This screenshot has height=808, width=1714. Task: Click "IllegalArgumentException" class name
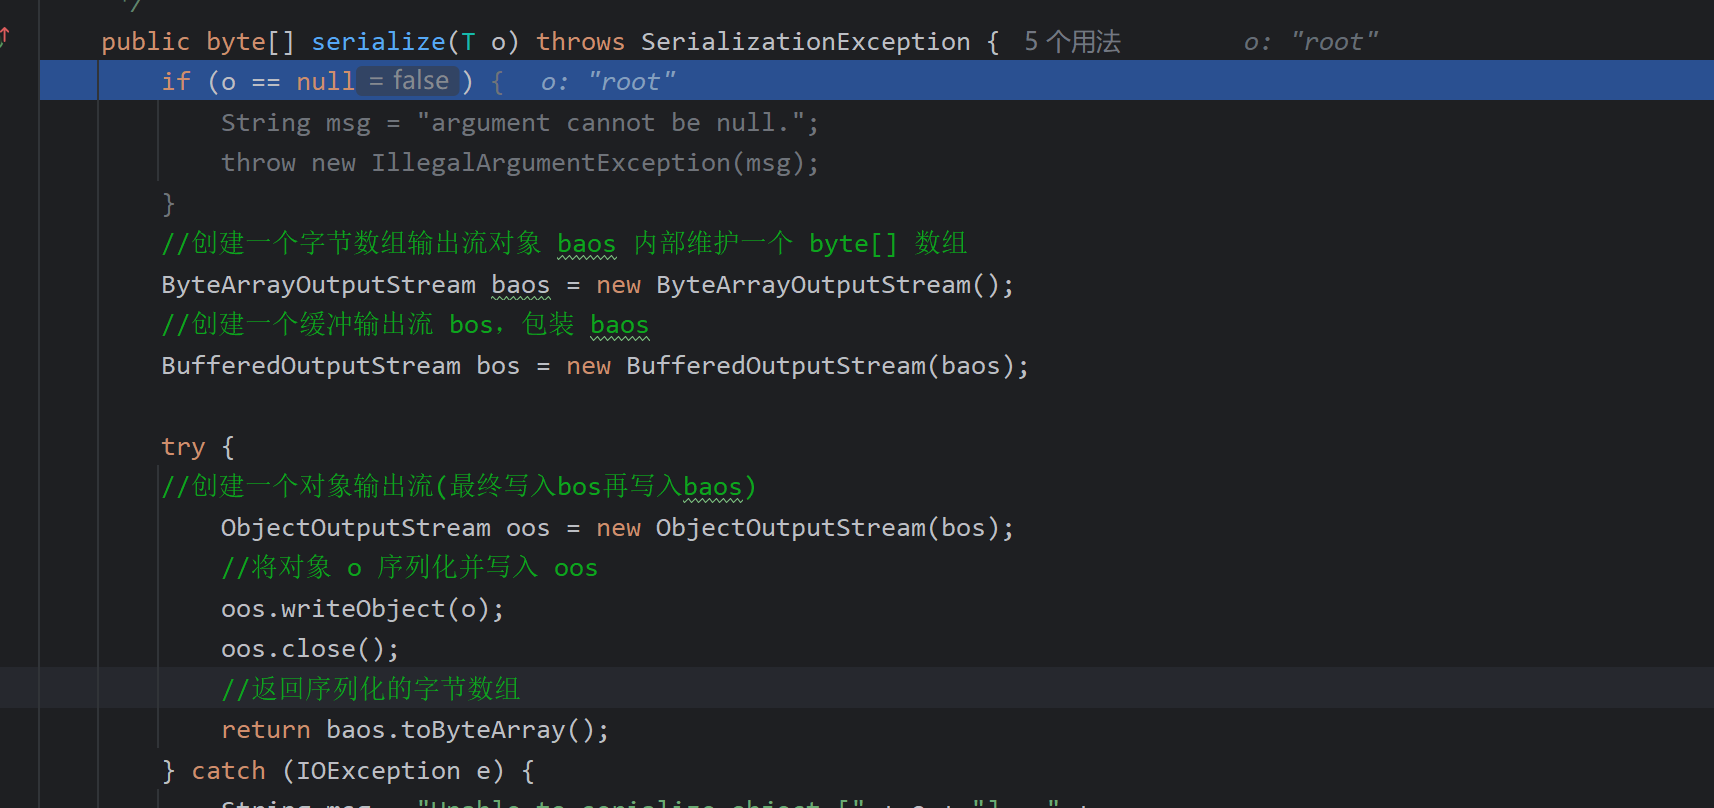click(x=551, y=163)
